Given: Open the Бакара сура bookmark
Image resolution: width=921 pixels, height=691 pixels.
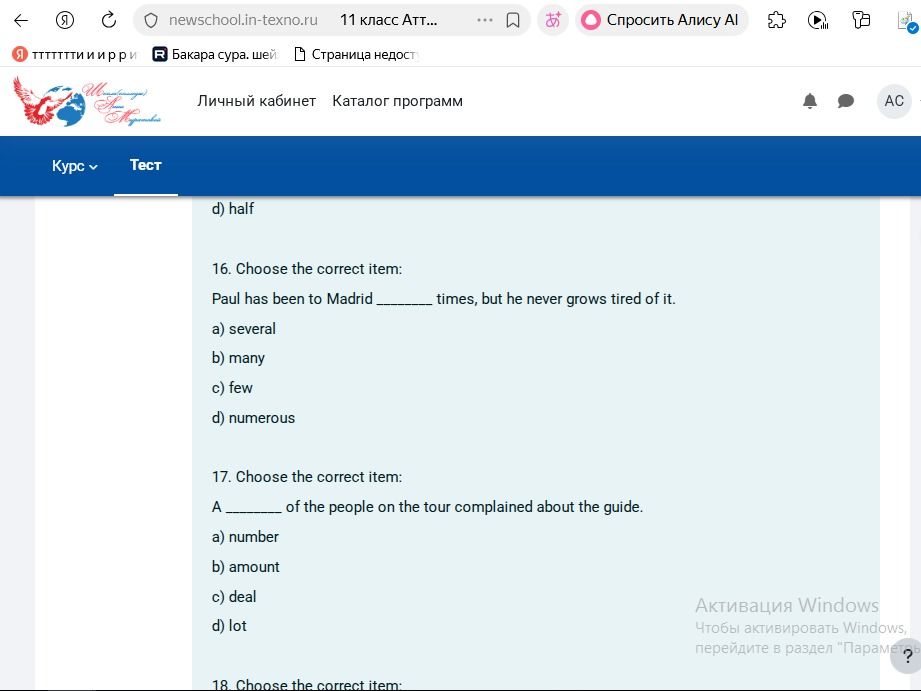Looking at the screenshot, I should coord(215,55).
